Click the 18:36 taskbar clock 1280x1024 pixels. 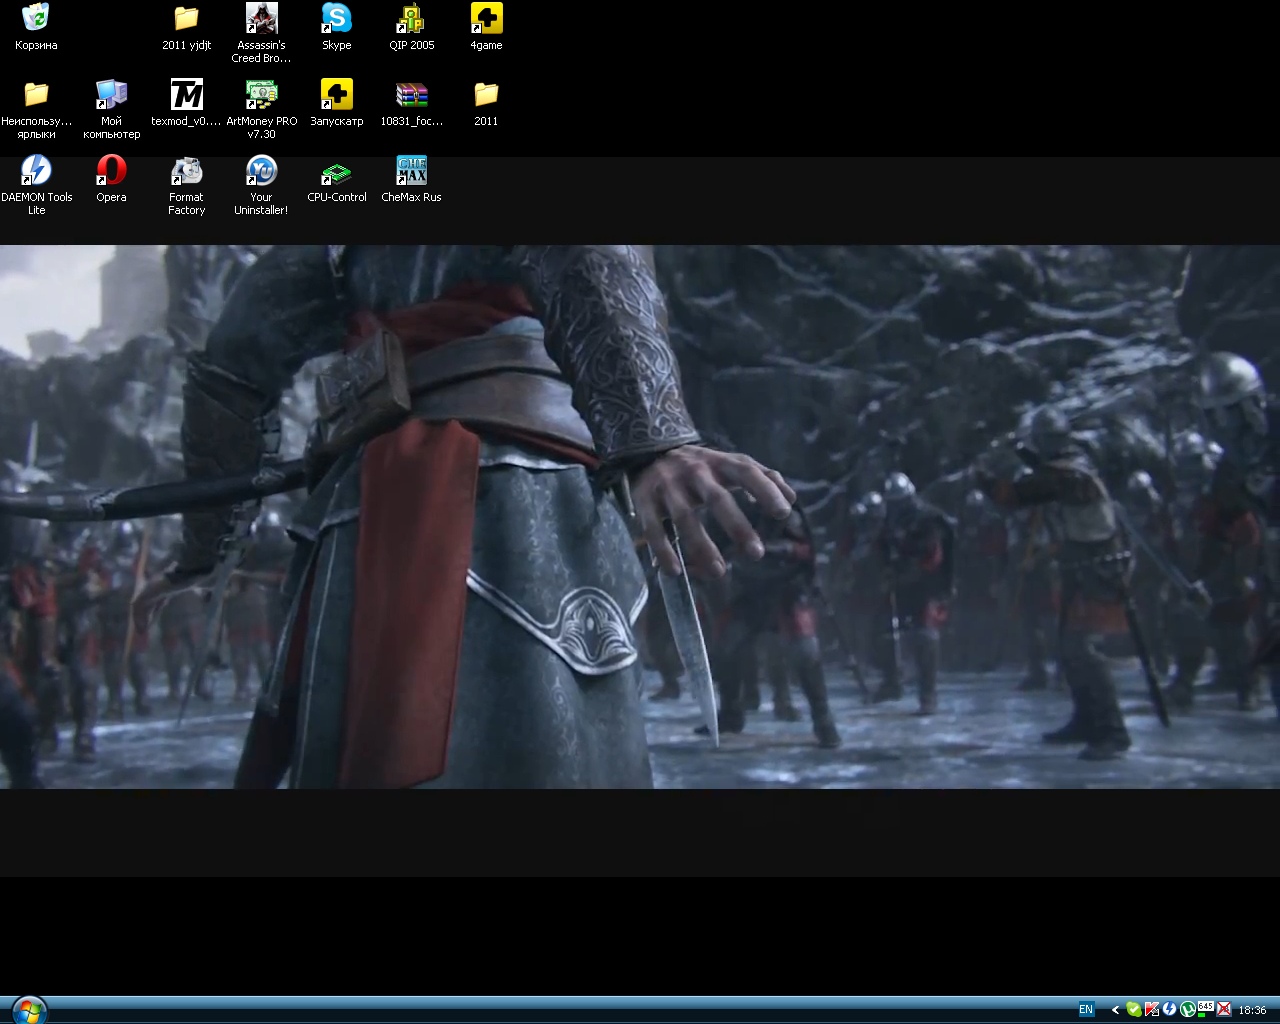(x=1252, y=1010)
